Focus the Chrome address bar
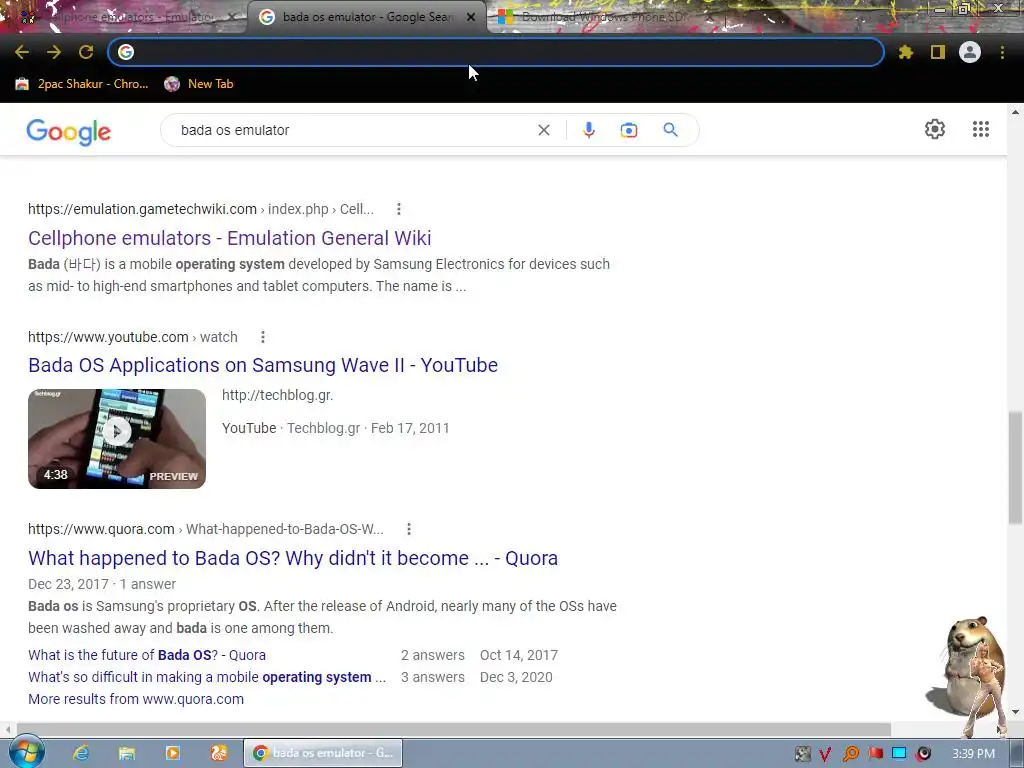The width and height of the screenshot is (1024, 768). coord(496,52)
